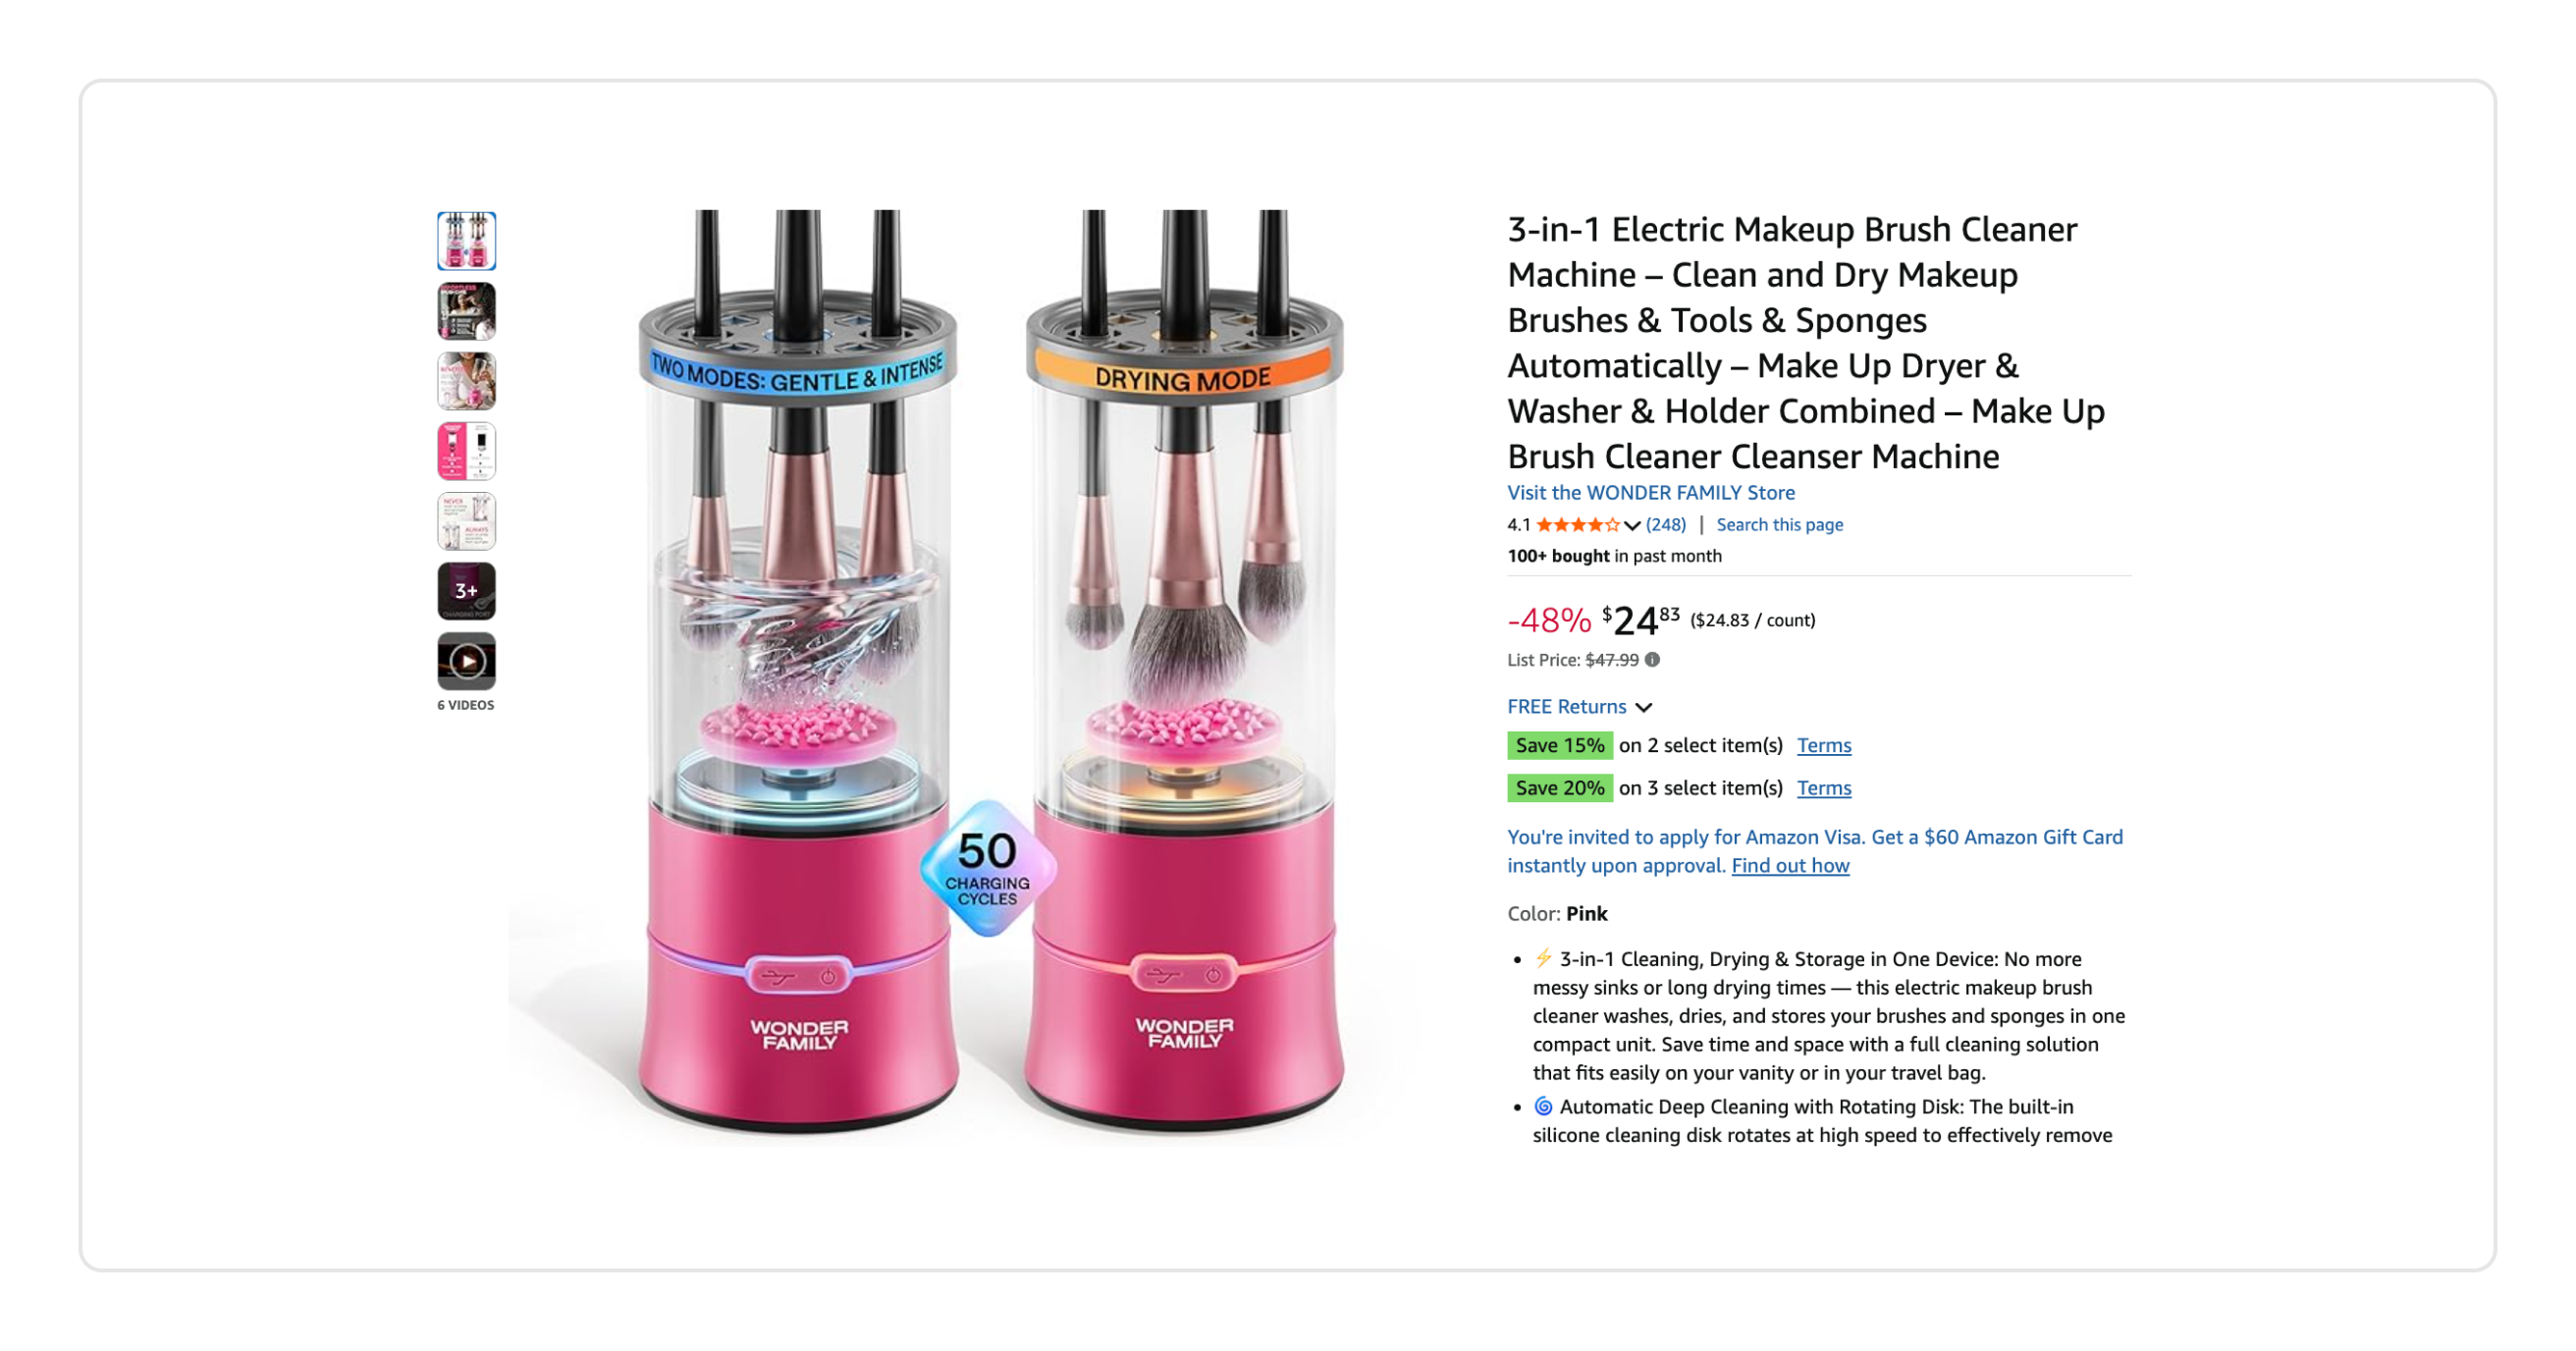Viewport: 2576px width, 1351px height.
Task: Open Terms for Save 15% offer
Action: [1824, 746]
